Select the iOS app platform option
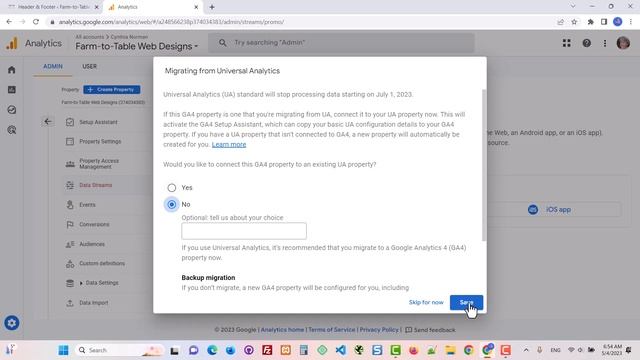The image size is (640, 360). pyautogui.click(x=549, y=209)
